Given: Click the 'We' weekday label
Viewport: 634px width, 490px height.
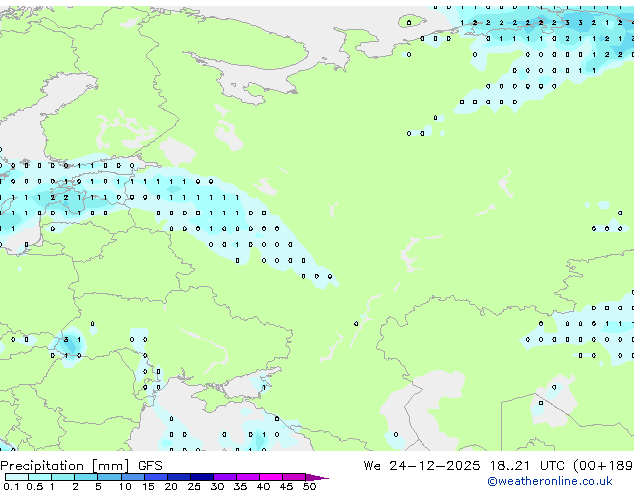Looking at the screenshot, I should (372, 466).
